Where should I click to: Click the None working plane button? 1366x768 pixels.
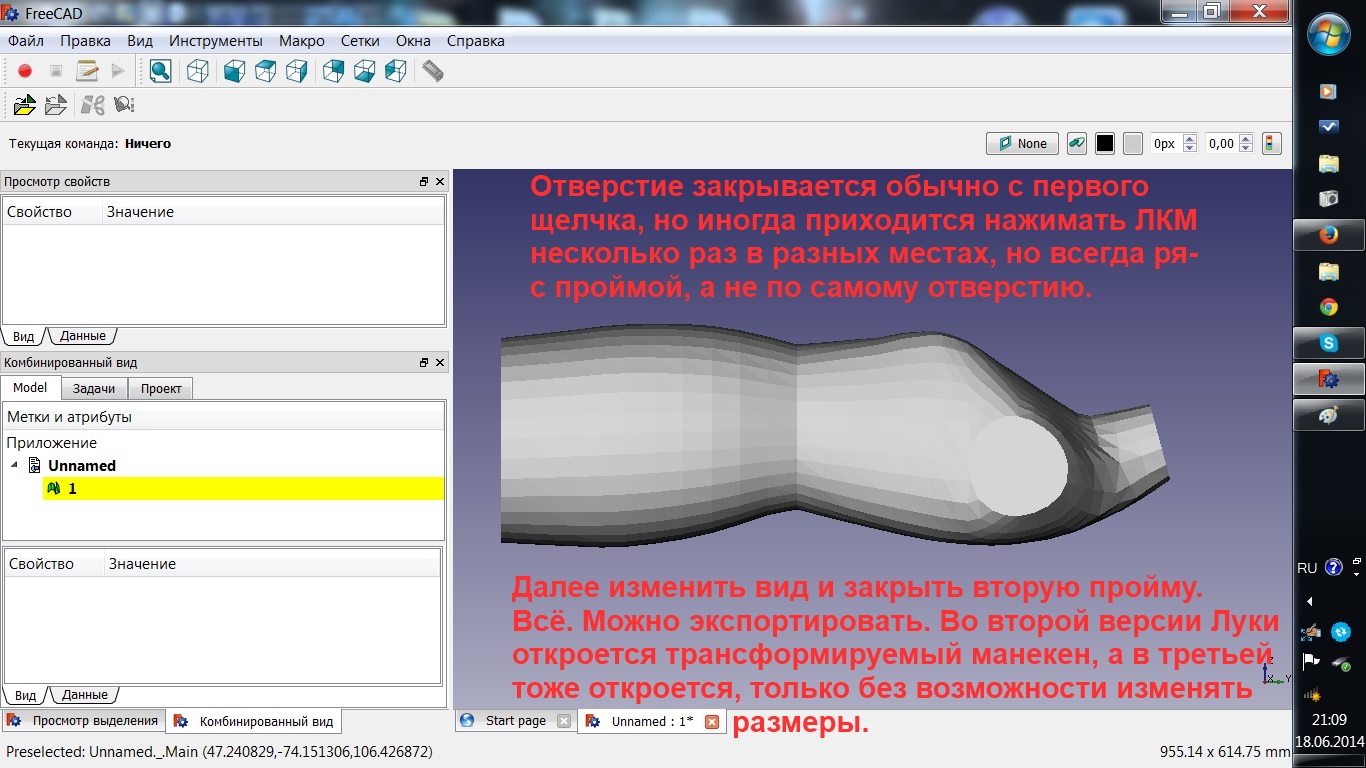coord(1022,143)
